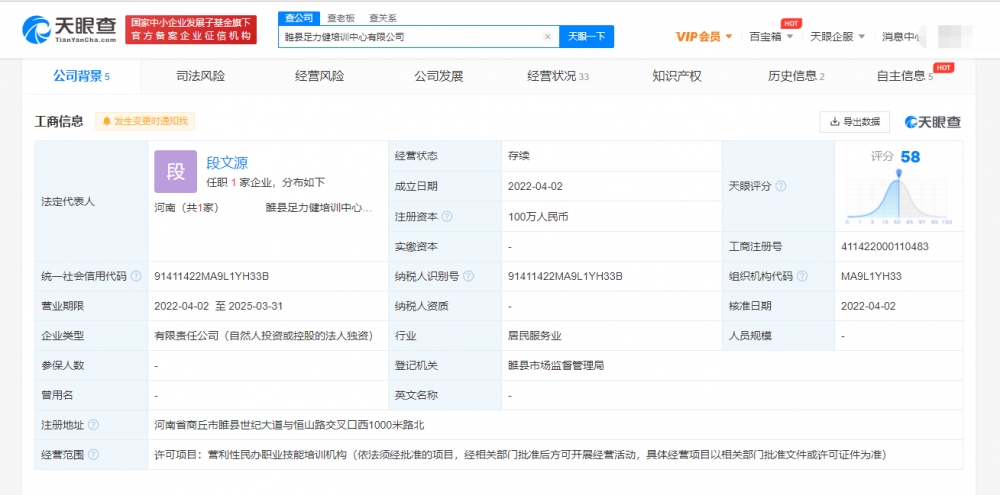This screenshot has height=495, width=1000.
Task: Open the 知识产权 tab
Action: tap(677, 77)
